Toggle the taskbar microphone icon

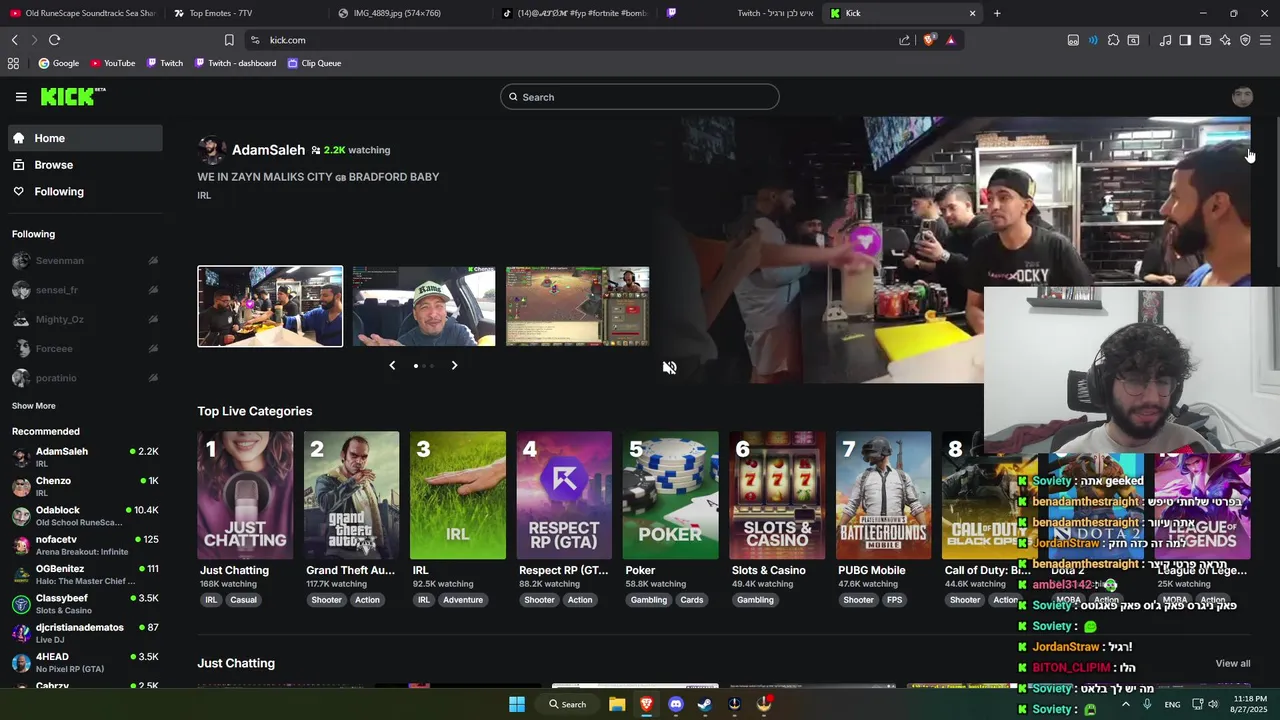pos(1148,704)
